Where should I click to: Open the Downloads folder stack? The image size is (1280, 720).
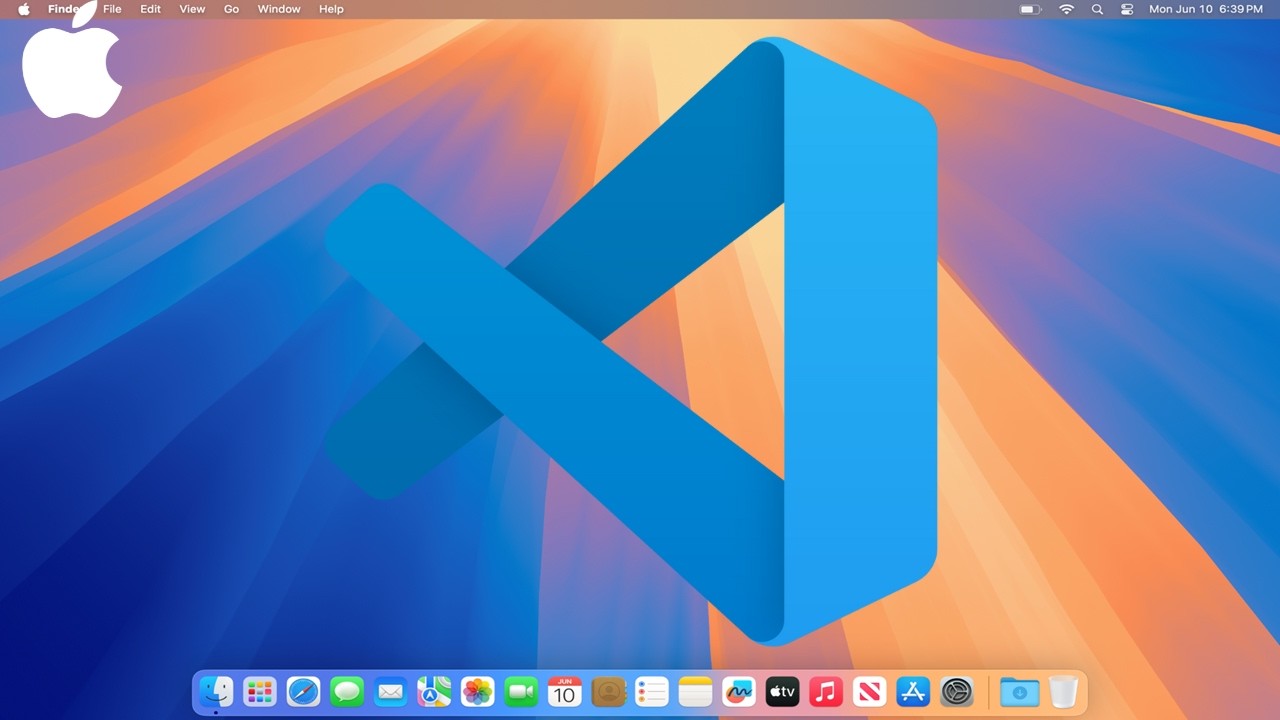point(1019,691)
